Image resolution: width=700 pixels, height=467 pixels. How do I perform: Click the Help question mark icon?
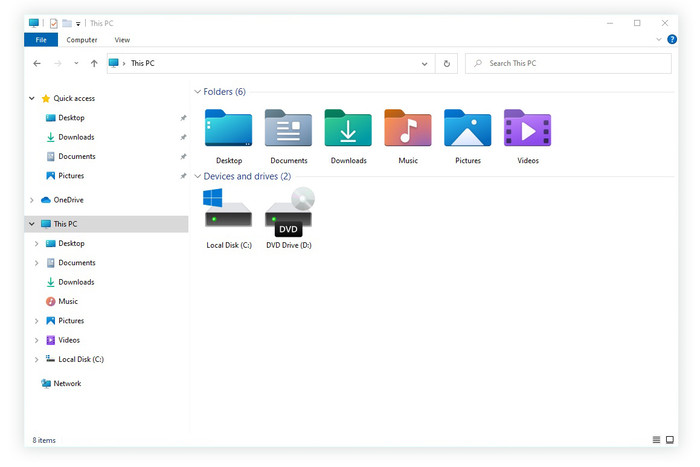point(672,40)
